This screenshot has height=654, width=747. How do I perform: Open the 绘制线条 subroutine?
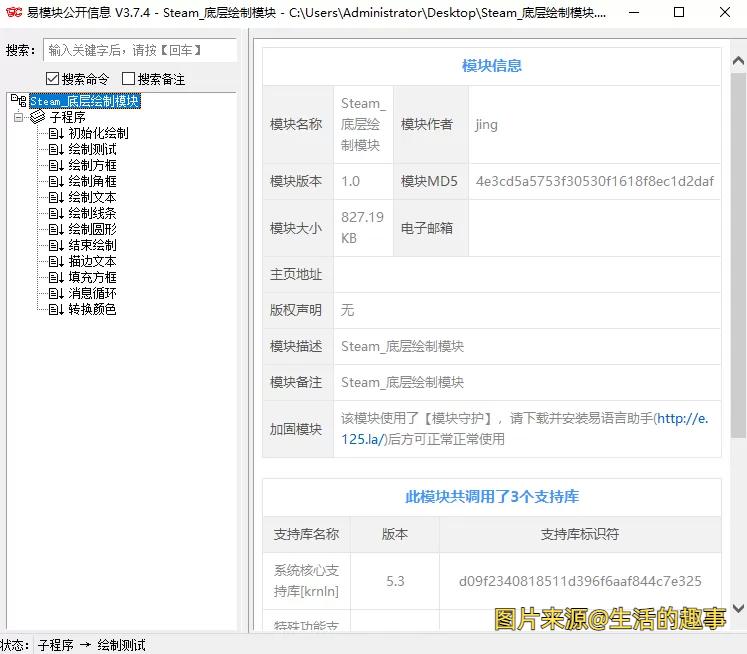(x=92, y=213)
